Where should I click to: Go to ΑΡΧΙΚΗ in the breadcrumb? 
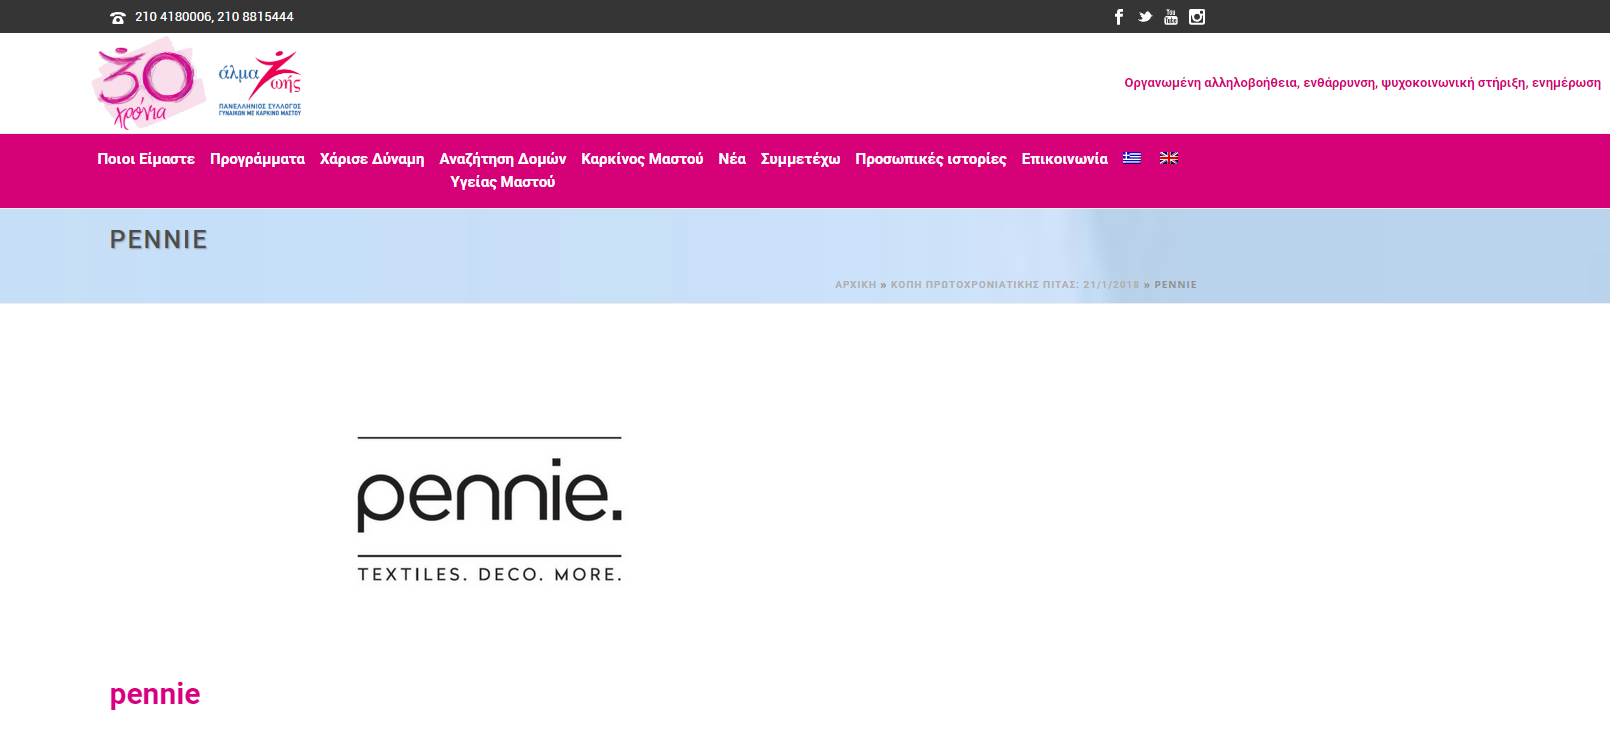[856, 285]
